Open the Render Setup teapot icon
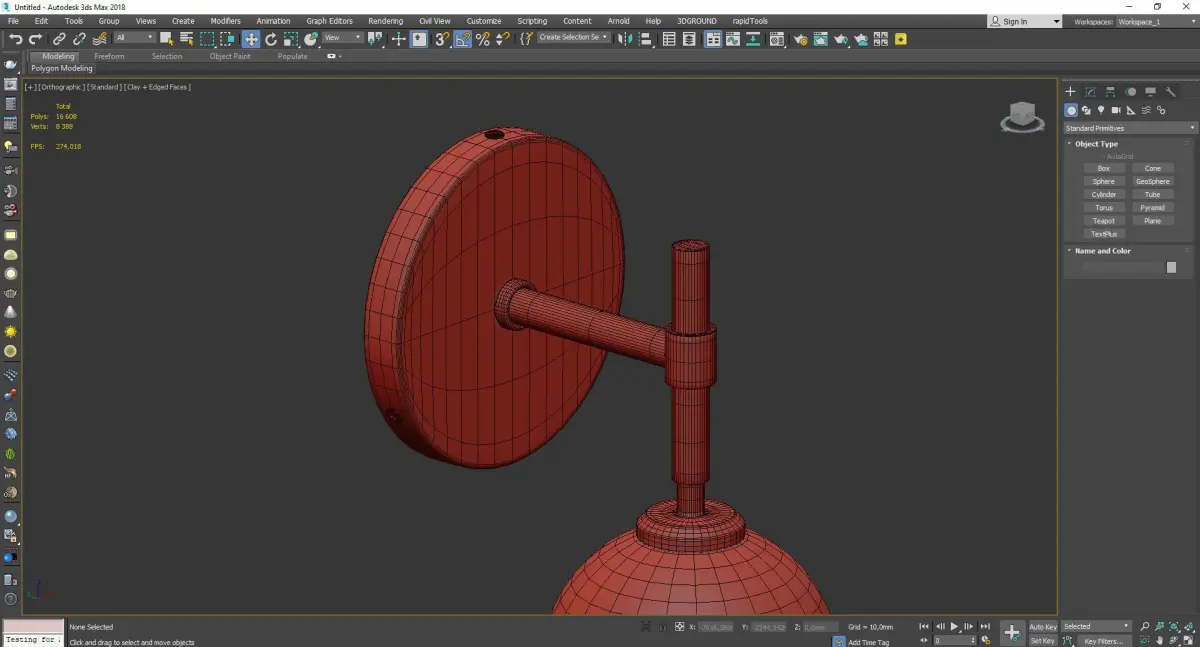This screenshot has width=1200, height=647. click(801, 39)
